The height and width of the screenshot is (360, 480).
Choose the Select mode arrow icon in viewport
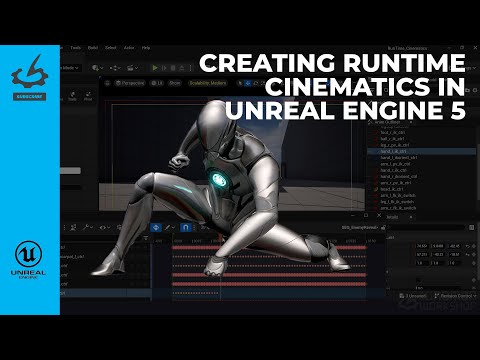pos(240,83)
